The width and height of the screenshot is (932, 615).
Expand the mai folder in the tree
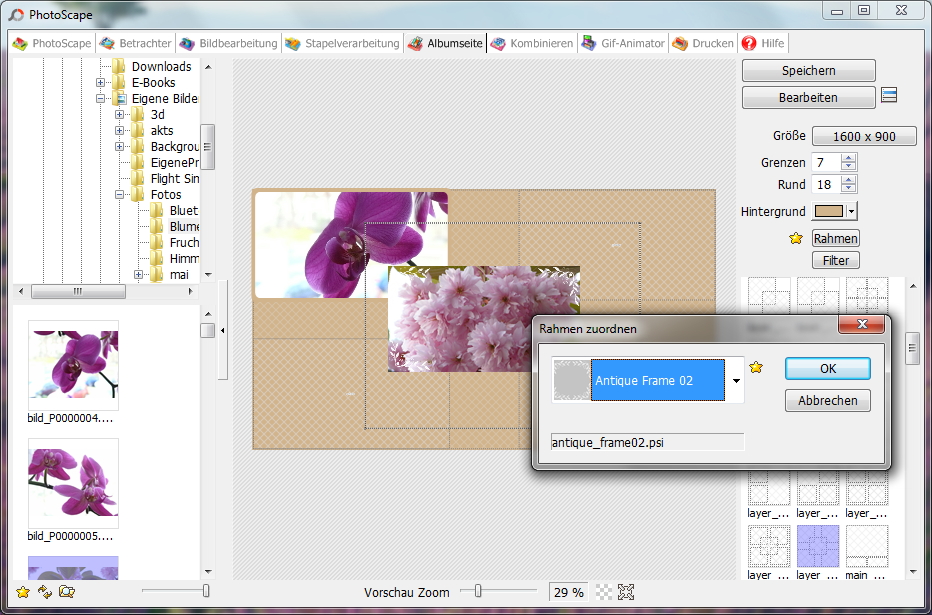[x=139, y=275]
